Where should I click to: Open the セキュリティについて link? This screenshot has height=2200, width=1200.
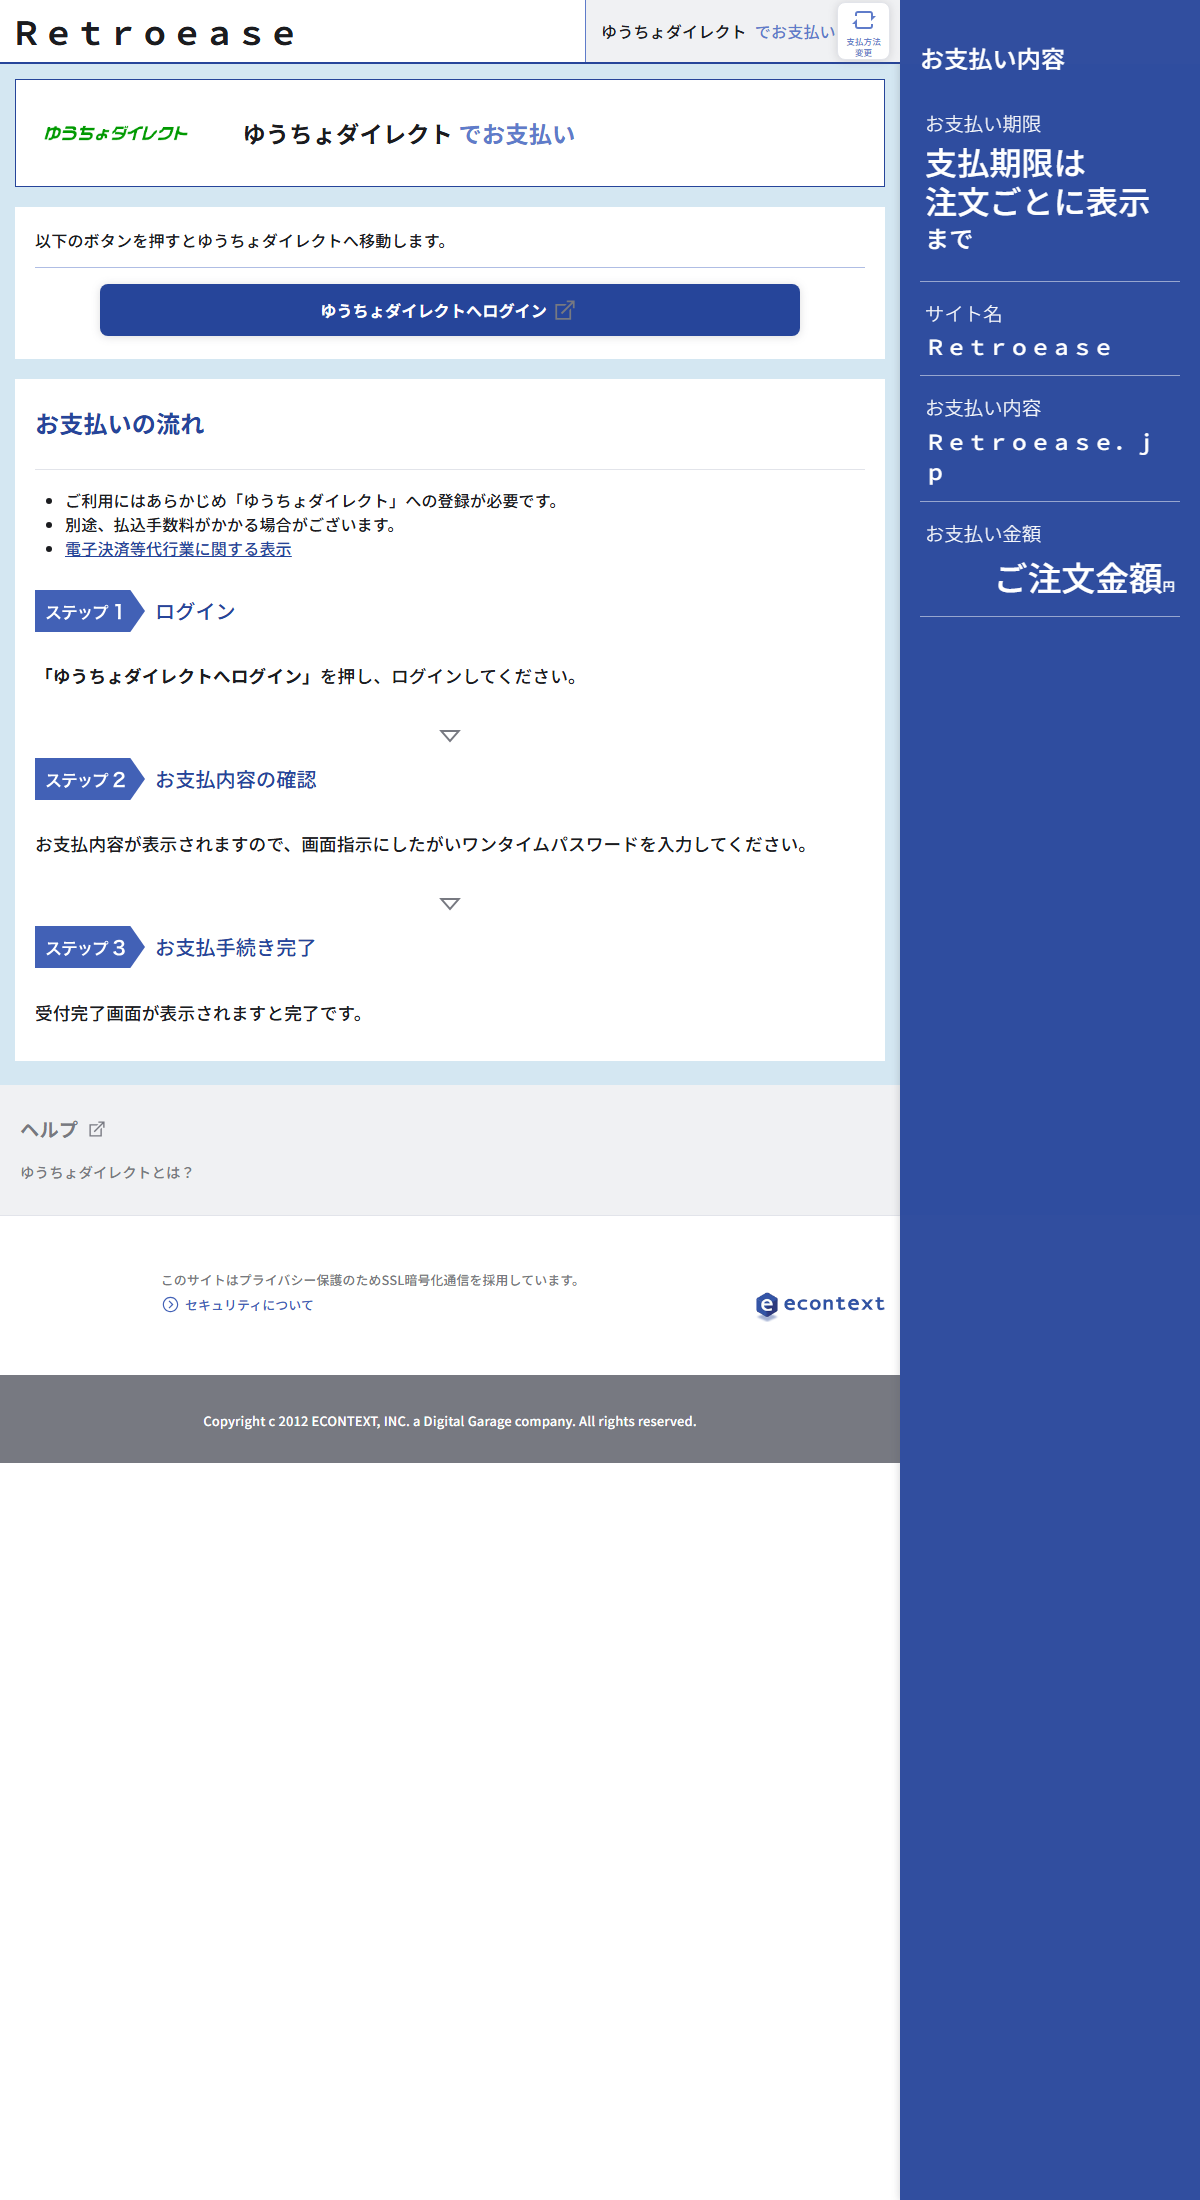coord(249,1305)
